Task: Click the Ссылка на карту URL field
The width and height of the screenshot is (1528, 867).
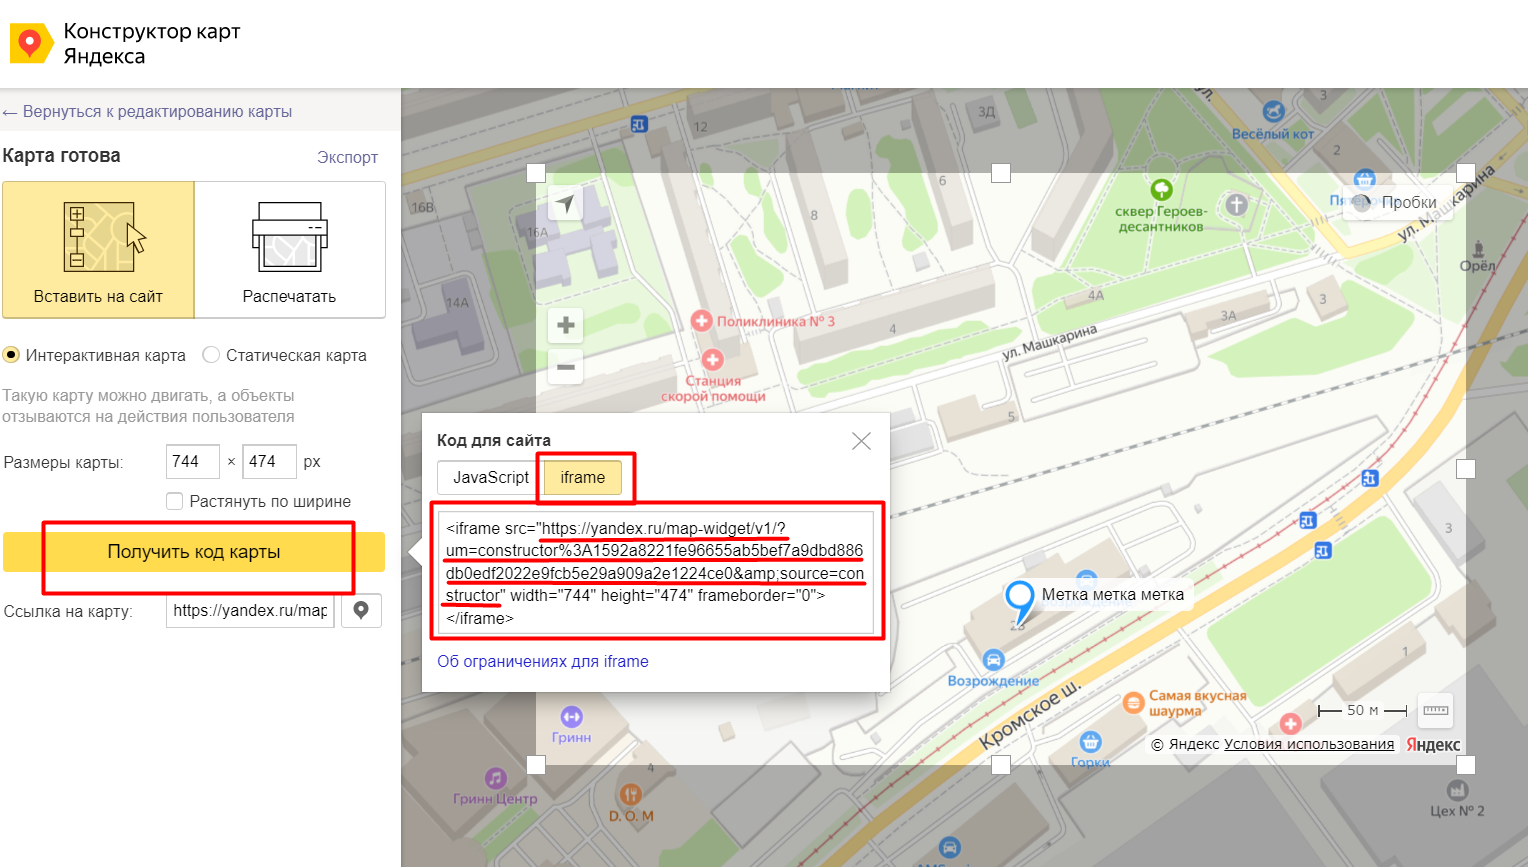Action: (250, 610)
